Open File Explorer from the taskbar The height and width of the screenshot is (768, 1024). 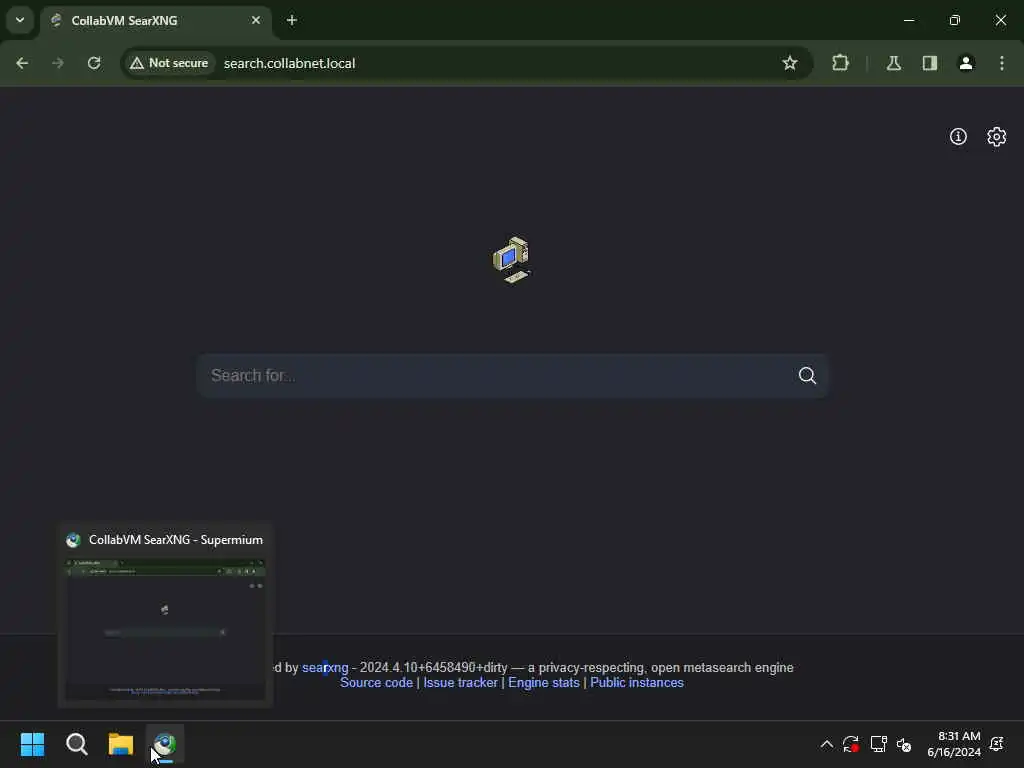point(121,744)
